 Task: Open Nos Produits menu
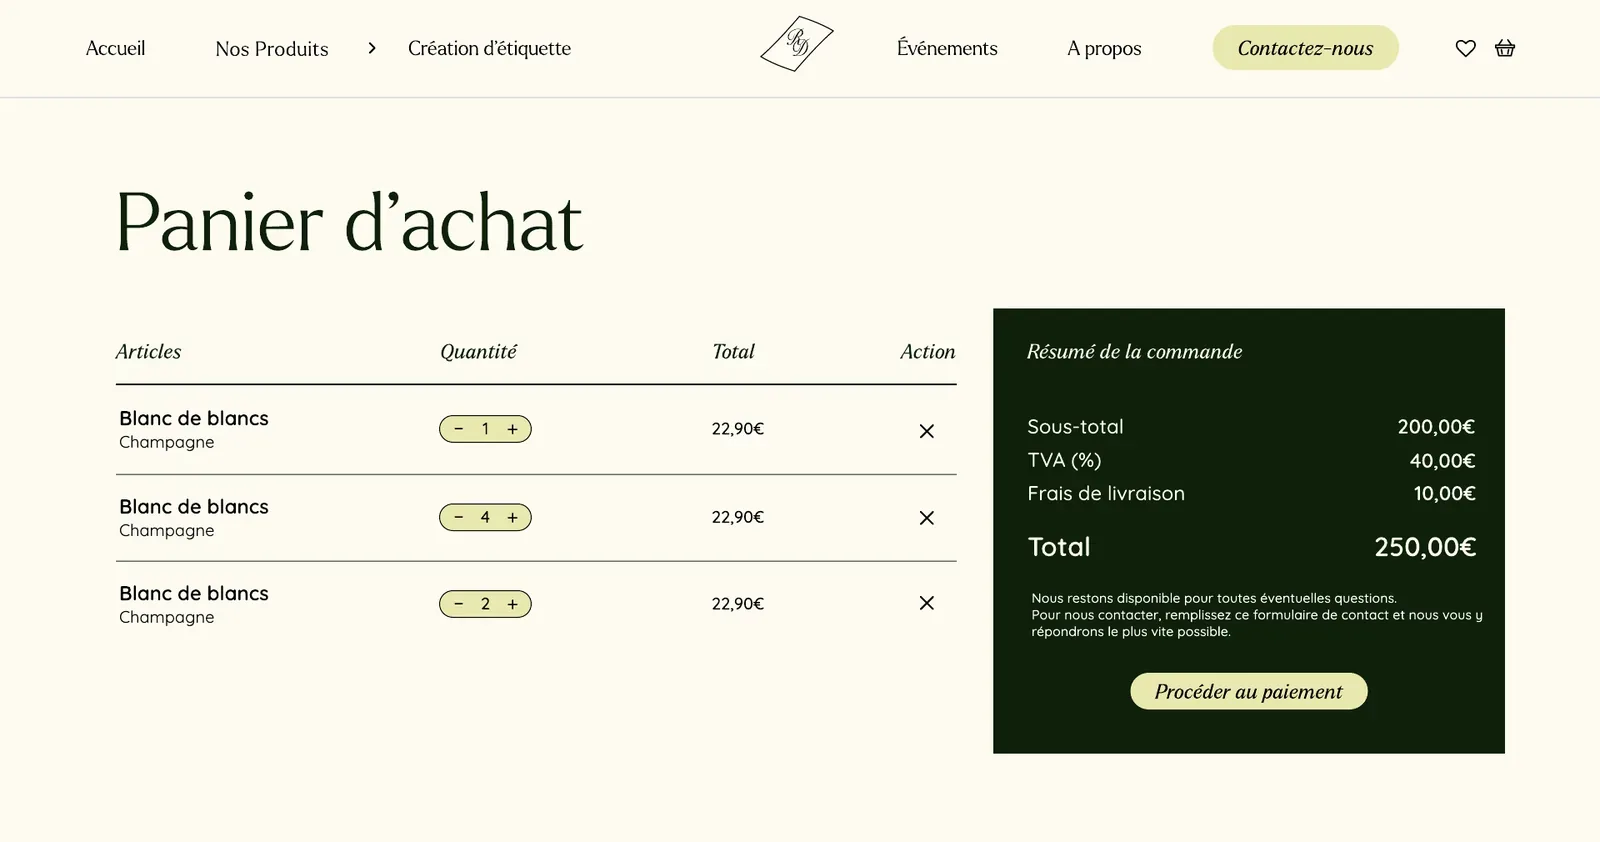(272, 48)
